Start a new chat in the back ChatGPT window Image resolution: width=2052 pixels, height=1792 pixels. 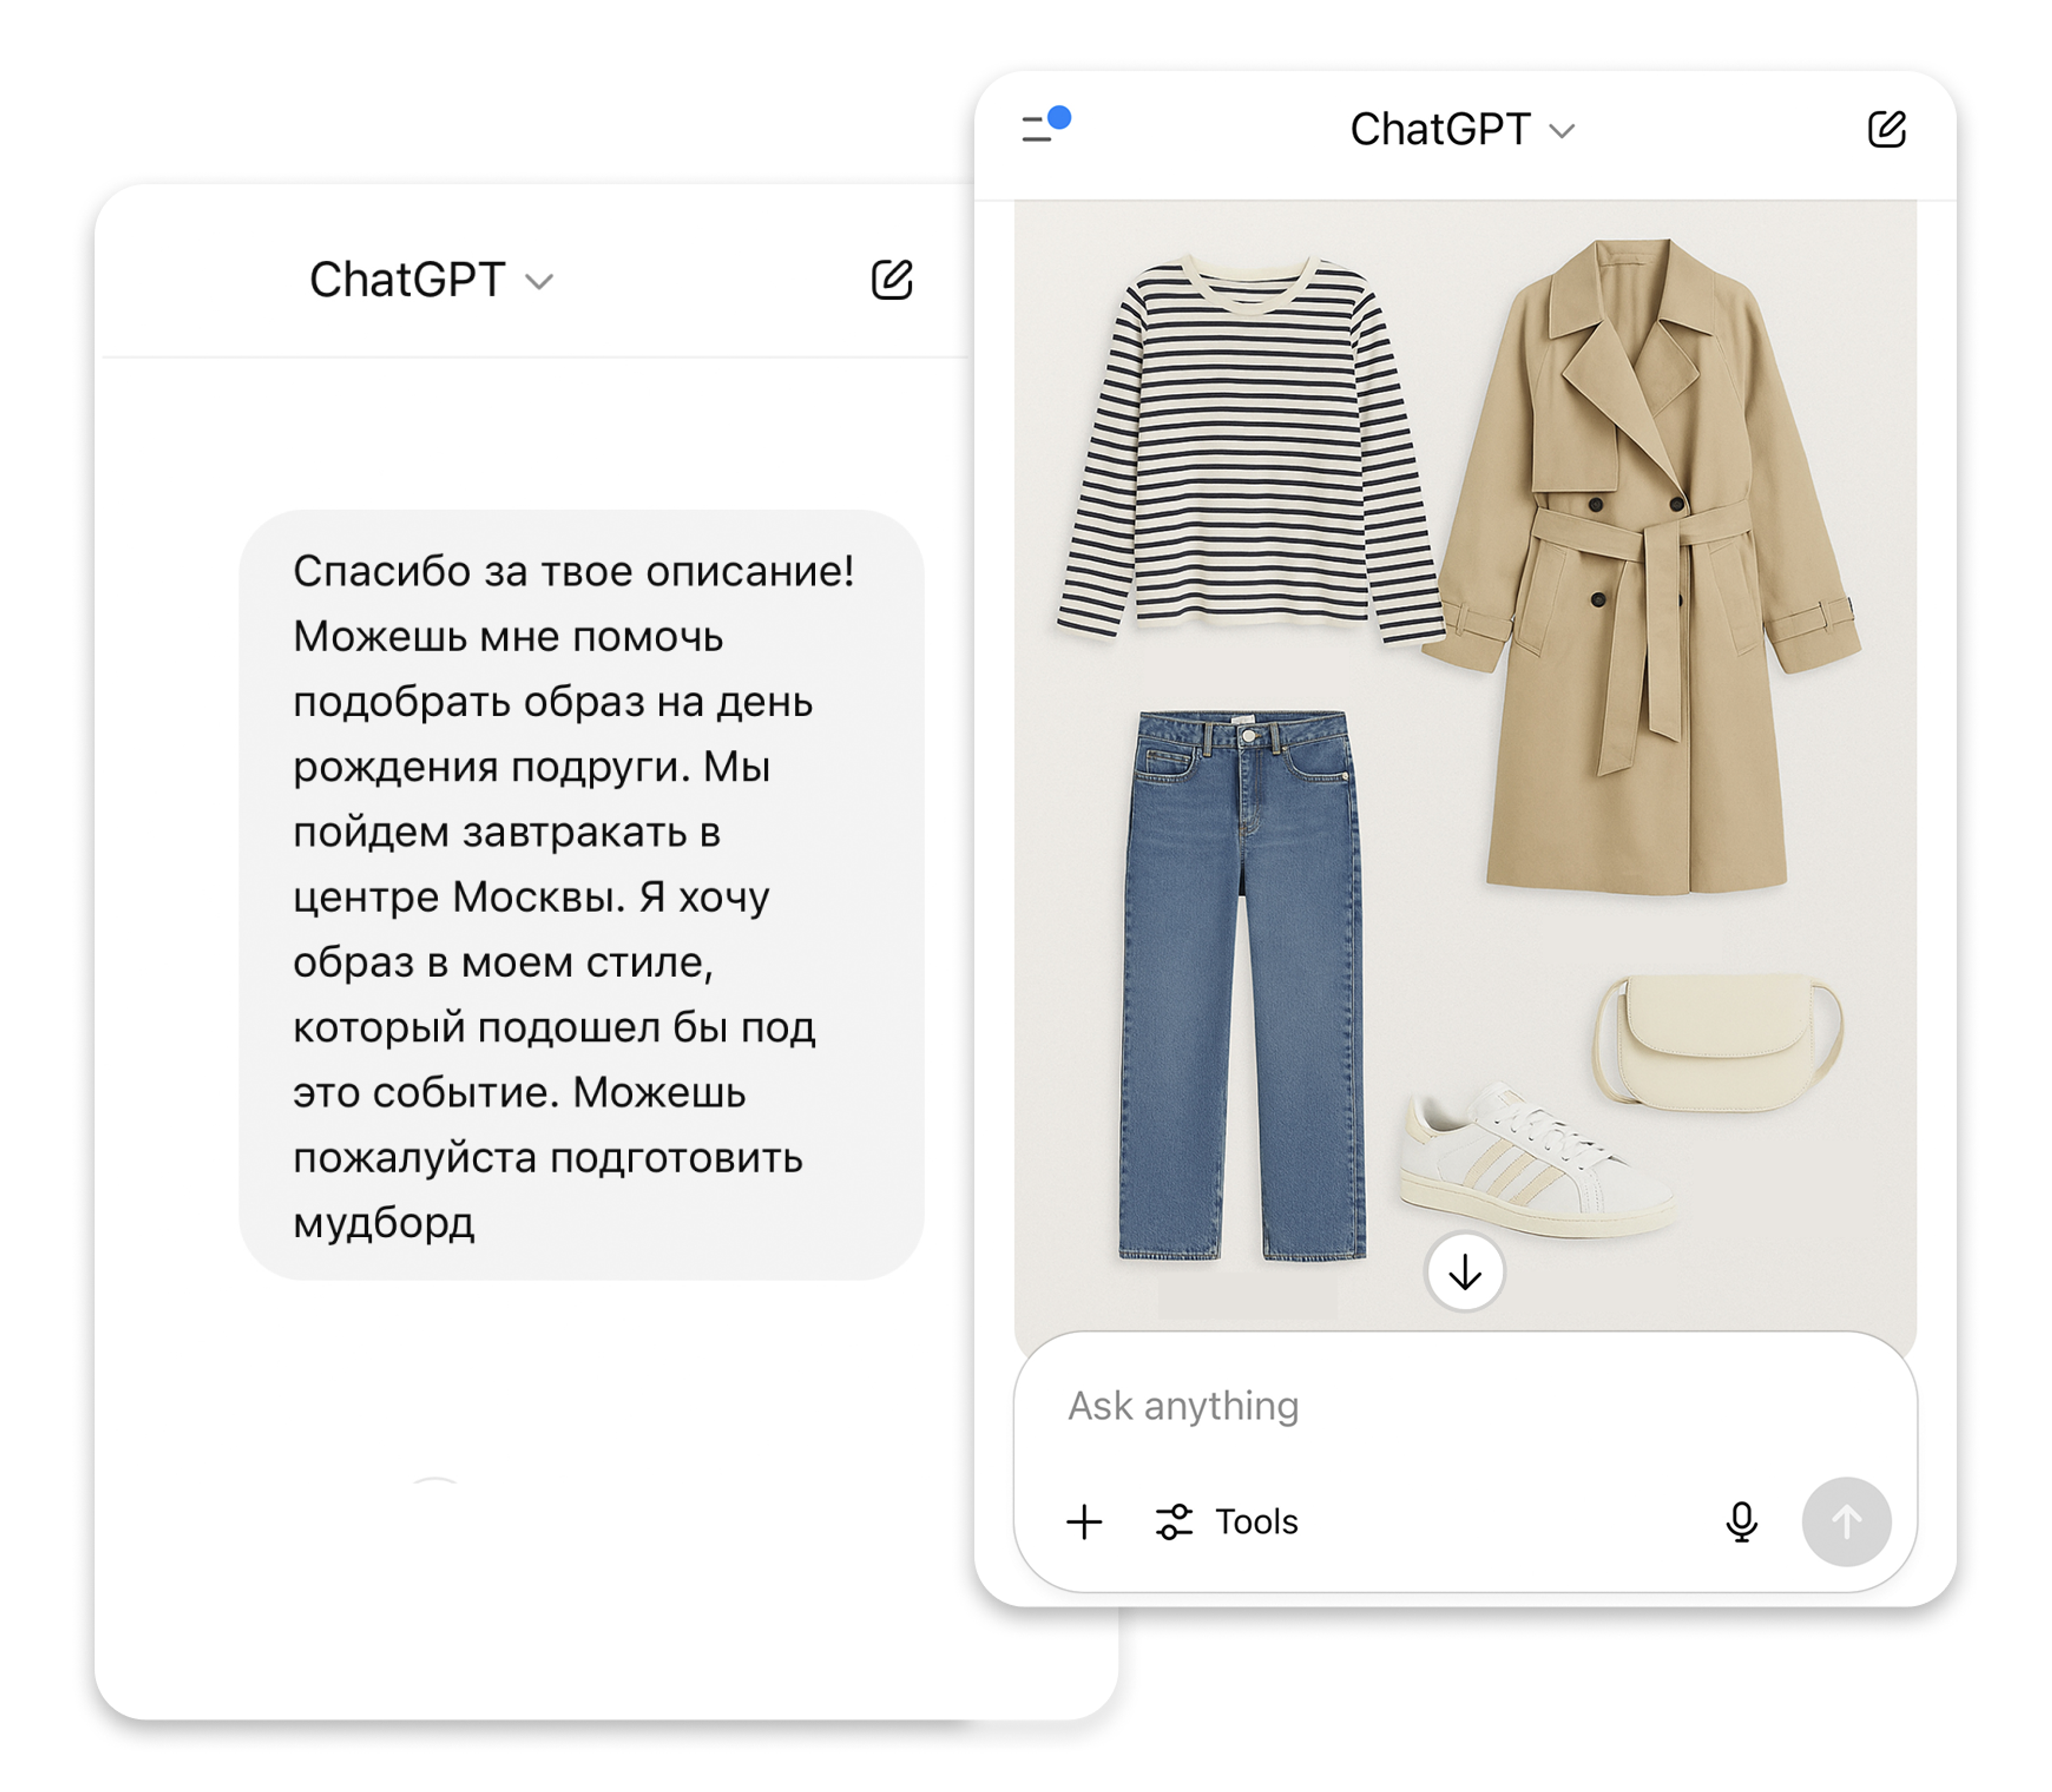pyautogui.click(x=891, y=279)
